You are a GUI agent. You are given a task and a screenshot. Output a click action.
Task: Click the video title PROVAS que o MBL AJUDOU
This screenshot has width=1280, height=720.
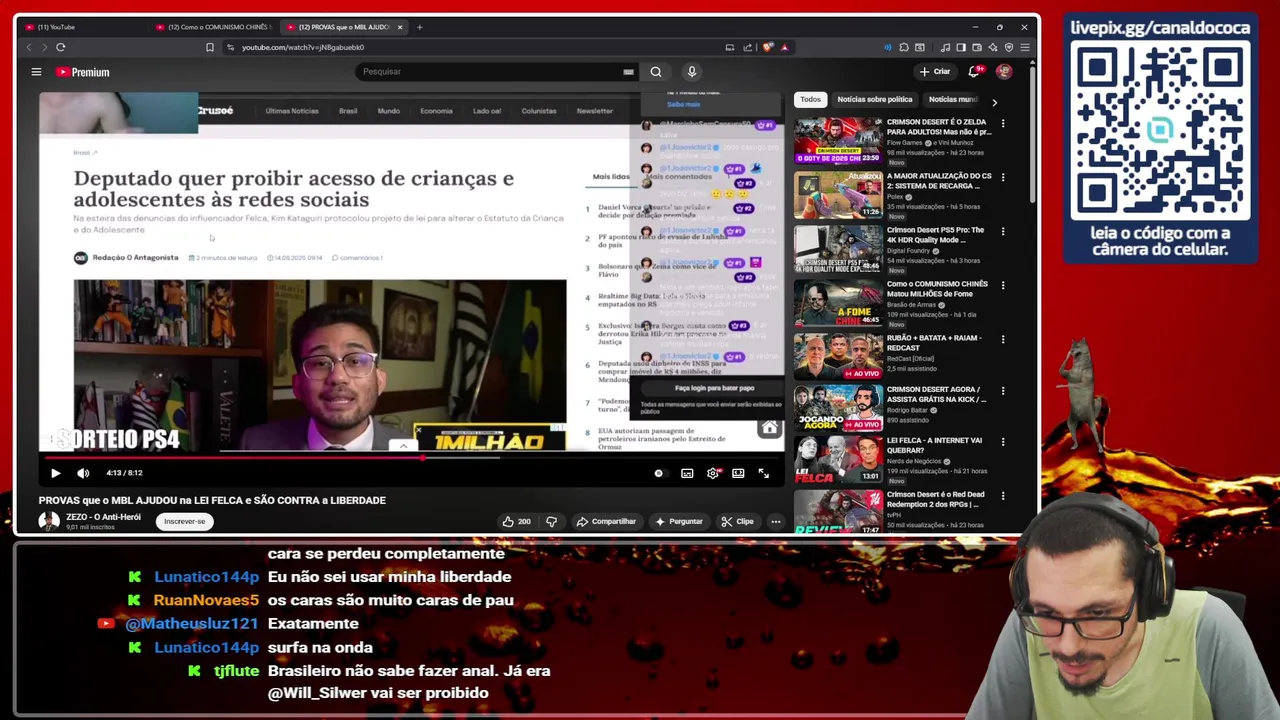(x=212, y=500)
